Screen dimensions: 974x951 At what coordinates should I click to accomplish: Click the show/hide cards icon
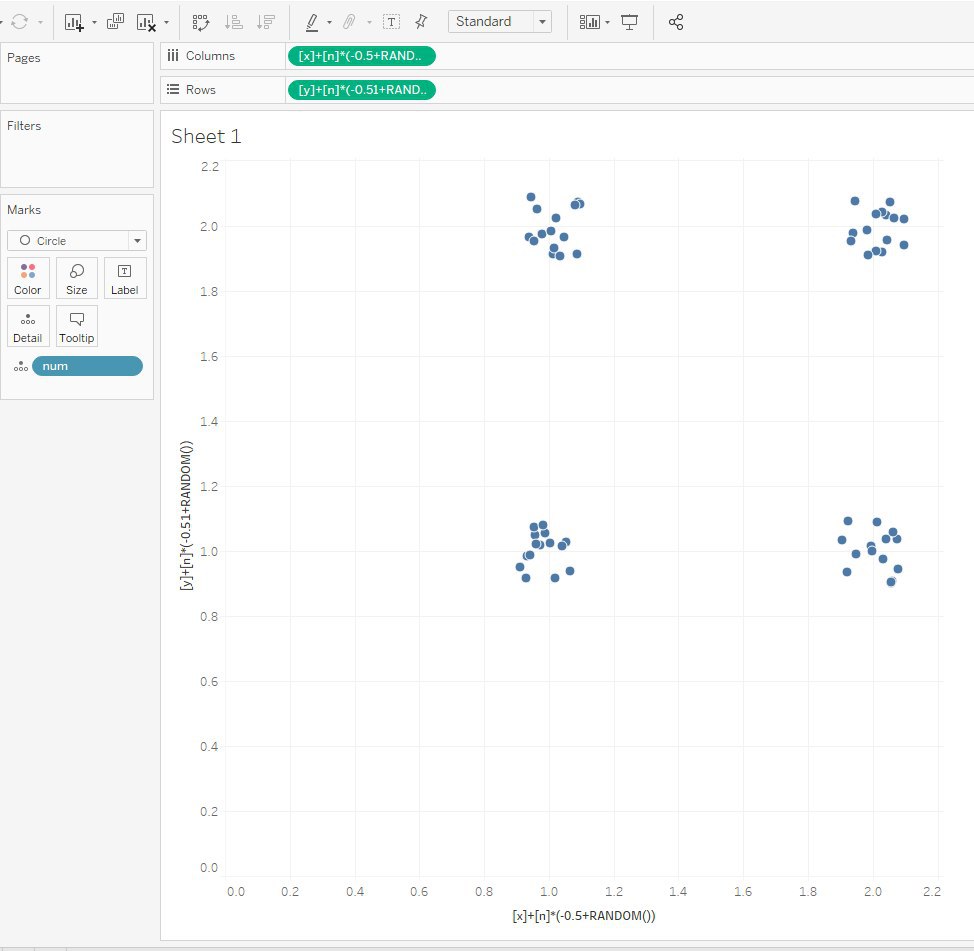pos(589,22)
